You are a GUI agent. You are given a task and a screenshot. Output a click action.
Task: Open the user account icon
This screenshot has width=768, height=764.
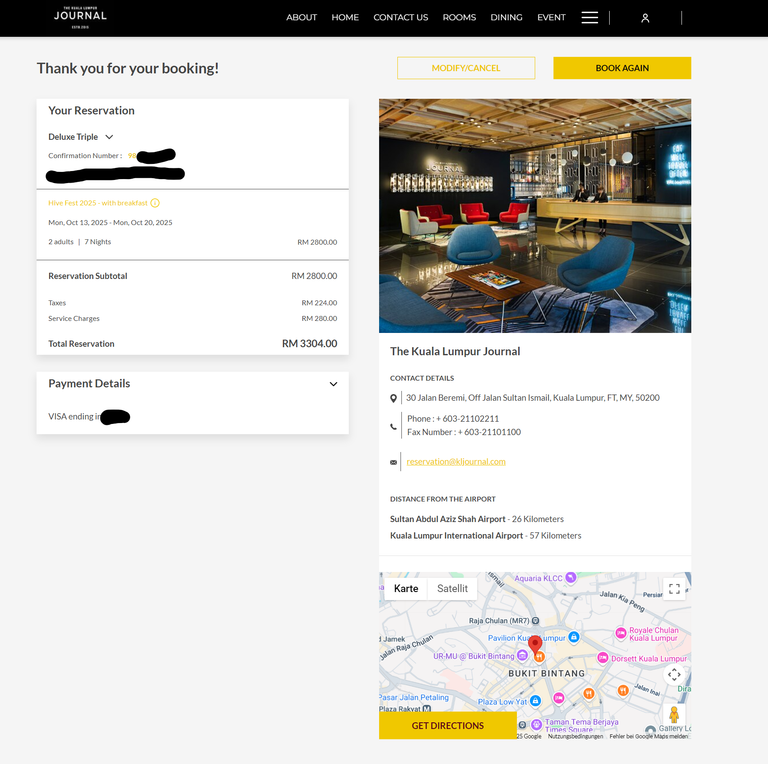pyautogui.click(x=645, y=18)
